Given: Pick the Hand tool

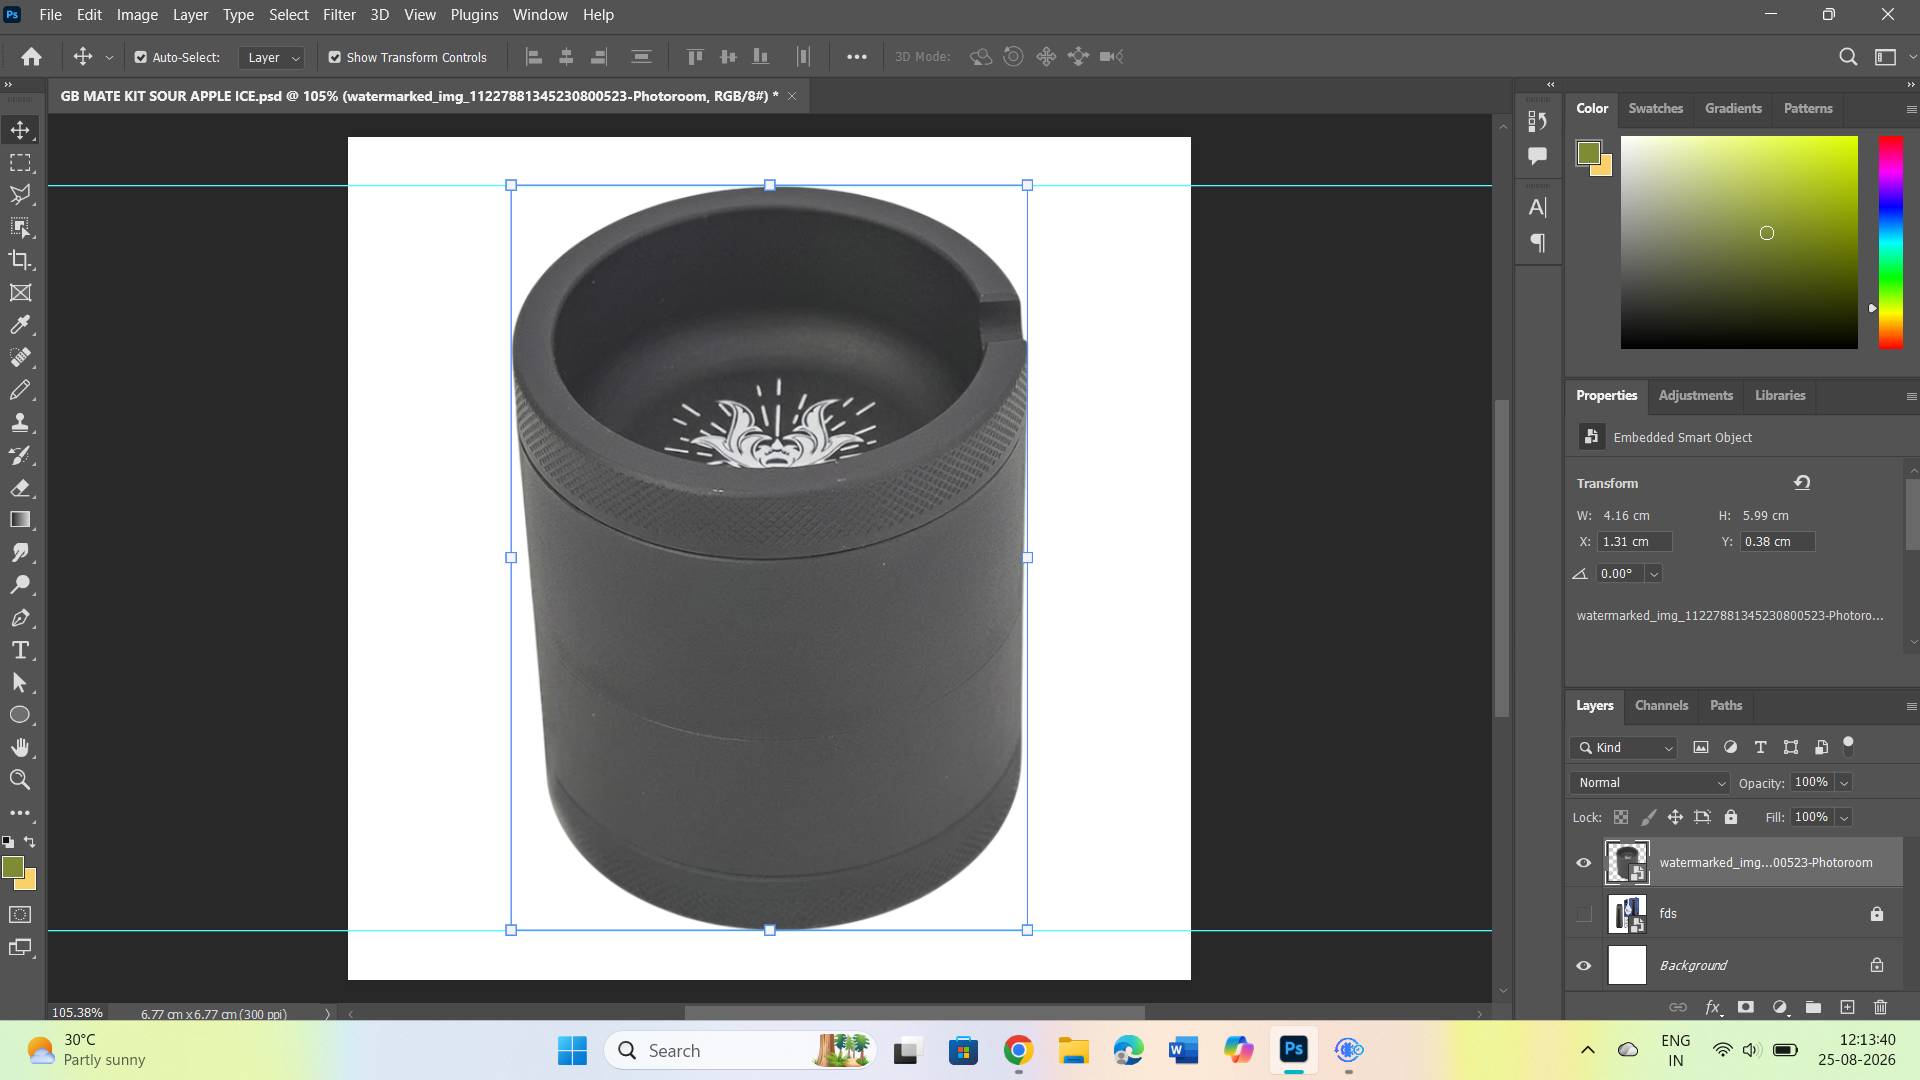Looking at the screenshot, I should 20,748.
